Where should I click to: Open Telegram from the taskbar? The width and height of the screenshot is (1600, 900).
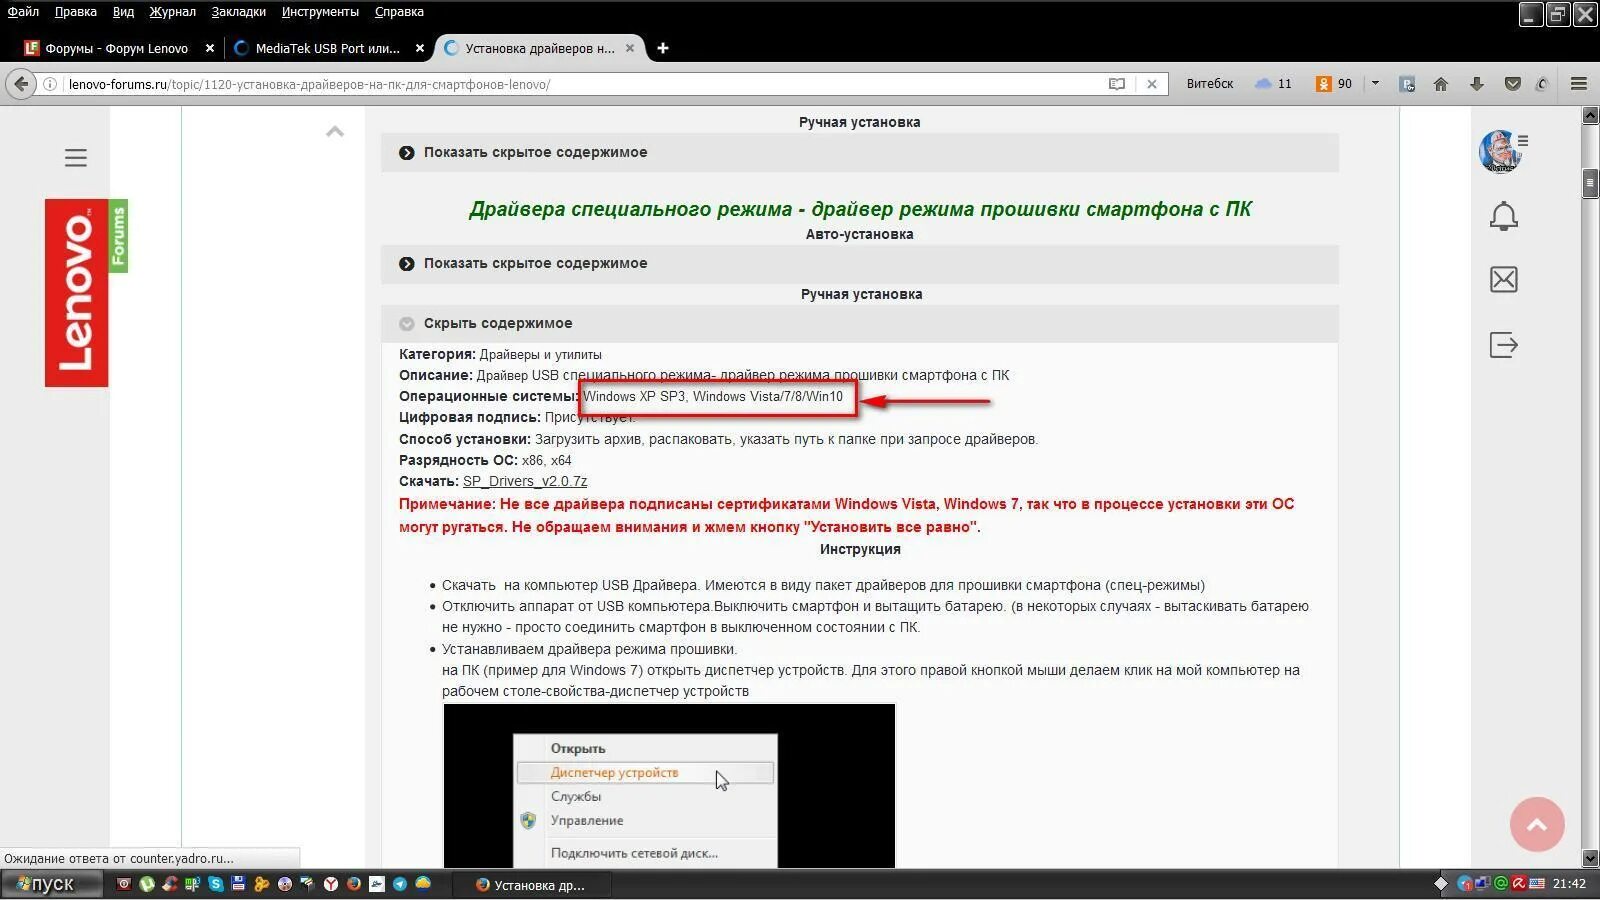click(399, 884)
